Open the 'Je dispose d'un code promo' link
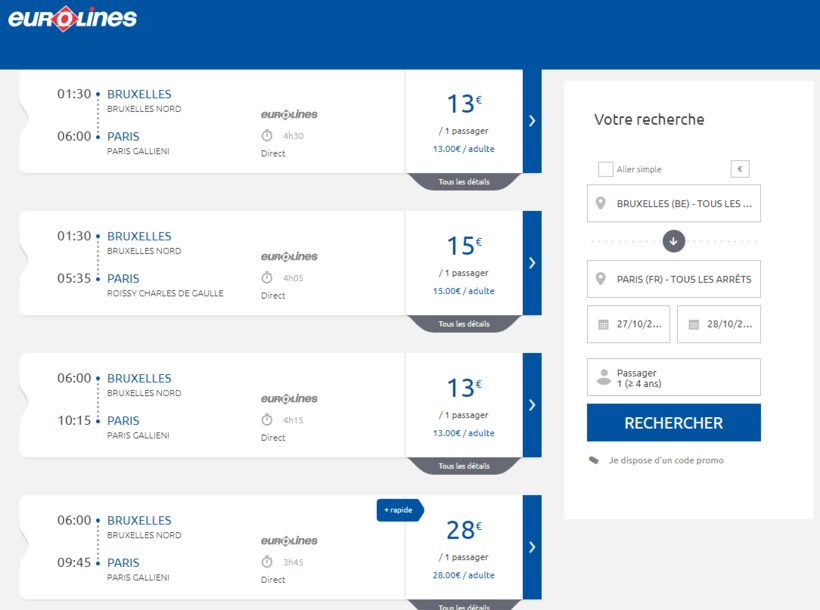The width and height of the screenshot is (820, 610). click(666, 461)
